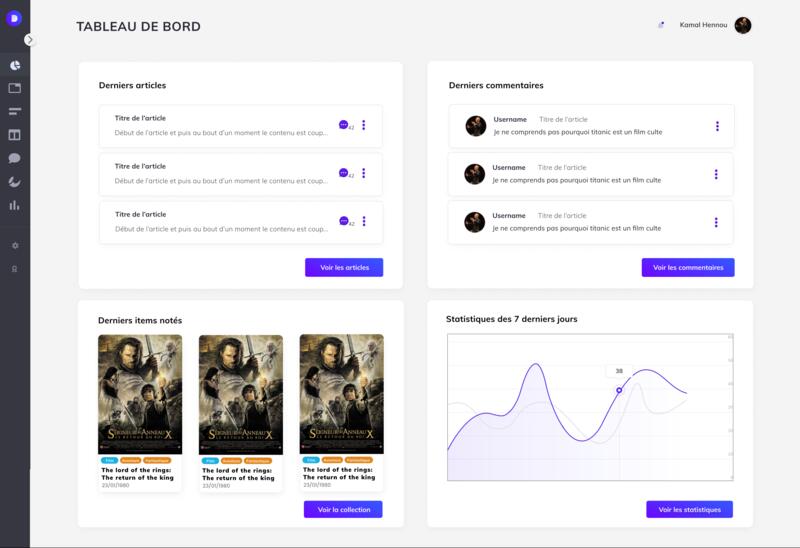800x548 pixels.
Task: Click the center card's "The lord of the rings" title
Action: (238, 474)
